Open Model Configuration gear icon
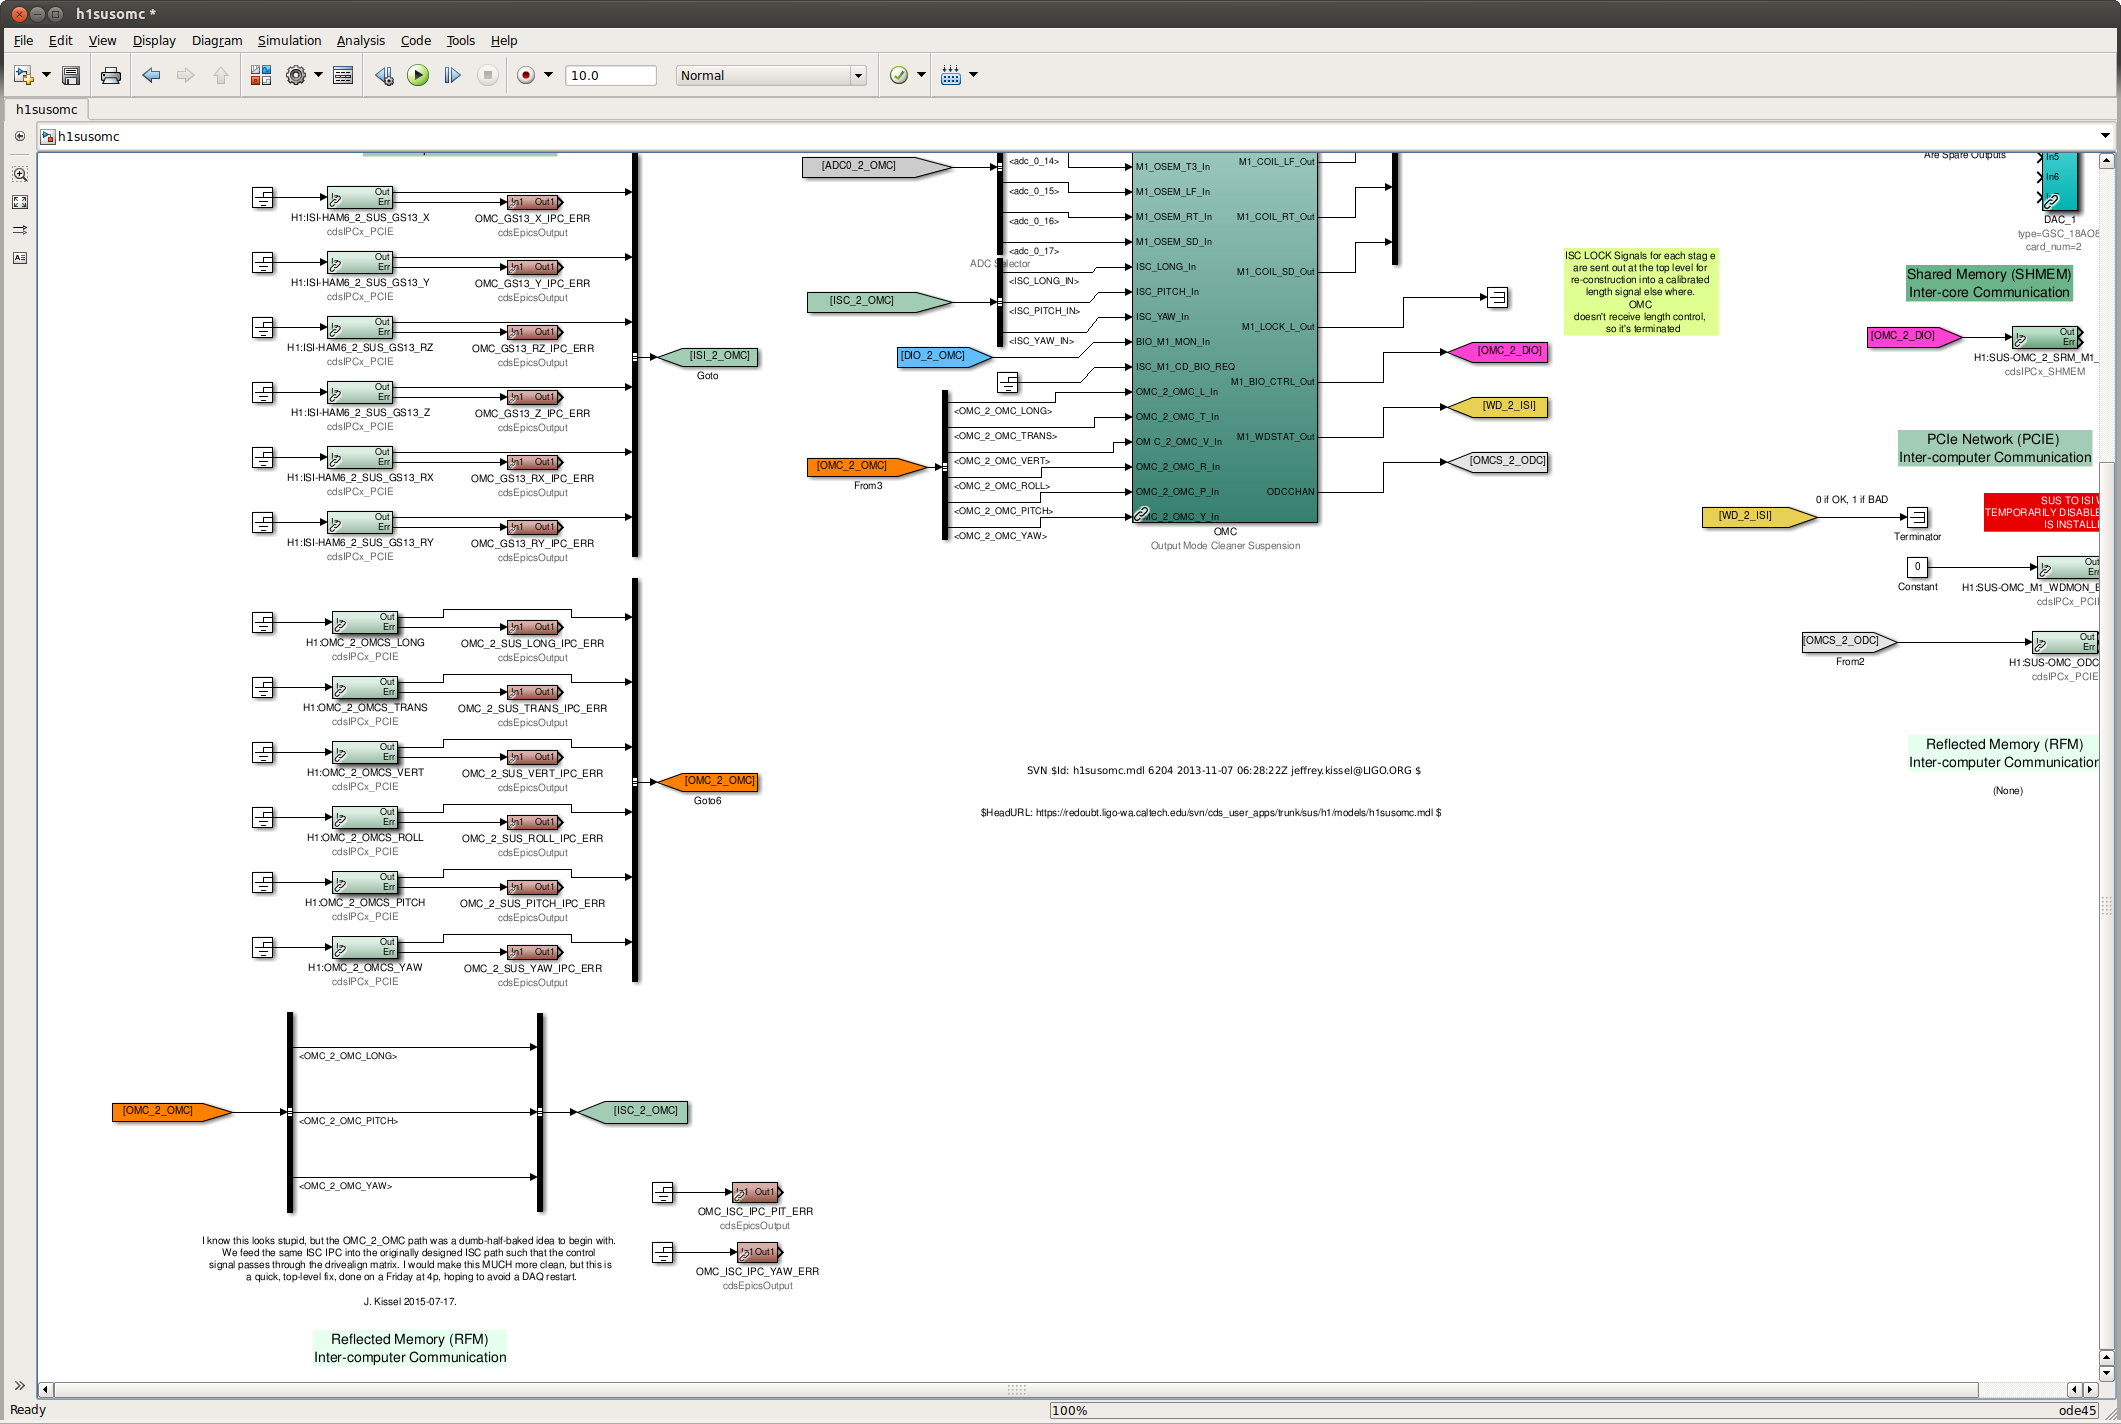 pos(296,75)
